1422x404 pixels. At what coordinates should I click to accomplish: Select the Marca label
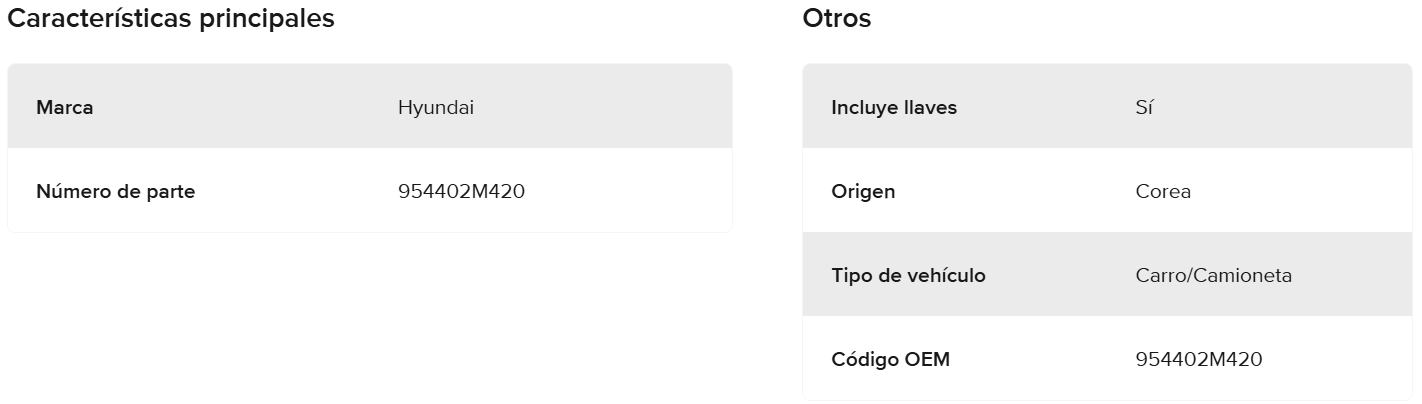65,108
